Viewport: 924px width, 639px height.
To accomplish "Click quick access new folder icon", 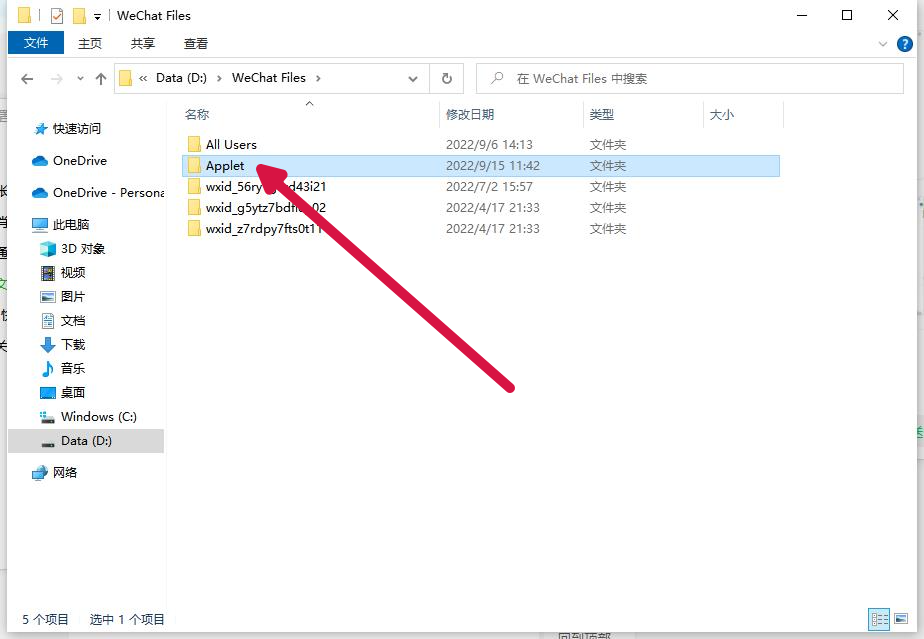I will pos(80,15).
